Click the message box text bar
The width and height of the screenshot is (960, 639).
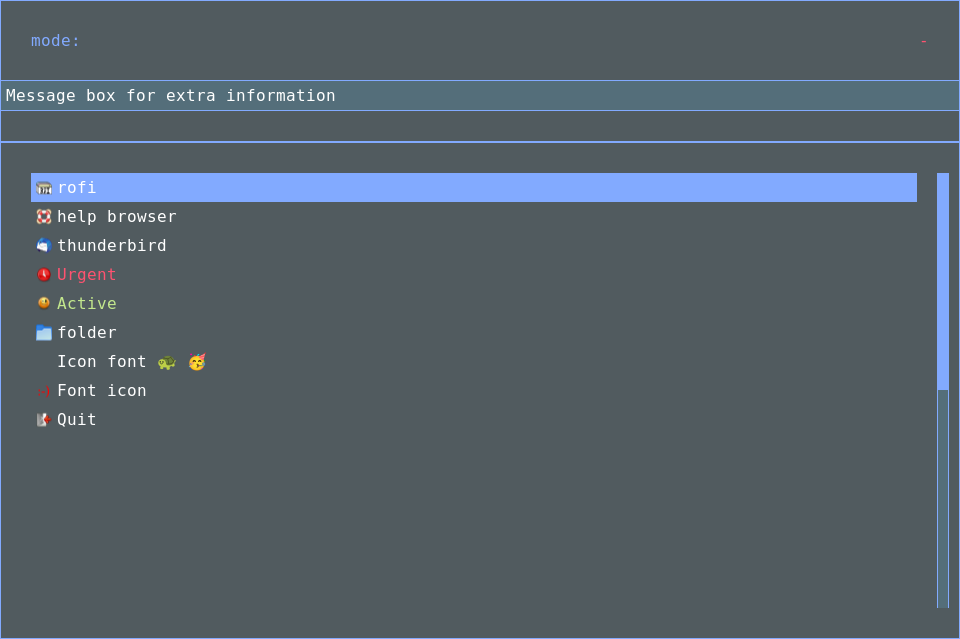click(480, 96)
